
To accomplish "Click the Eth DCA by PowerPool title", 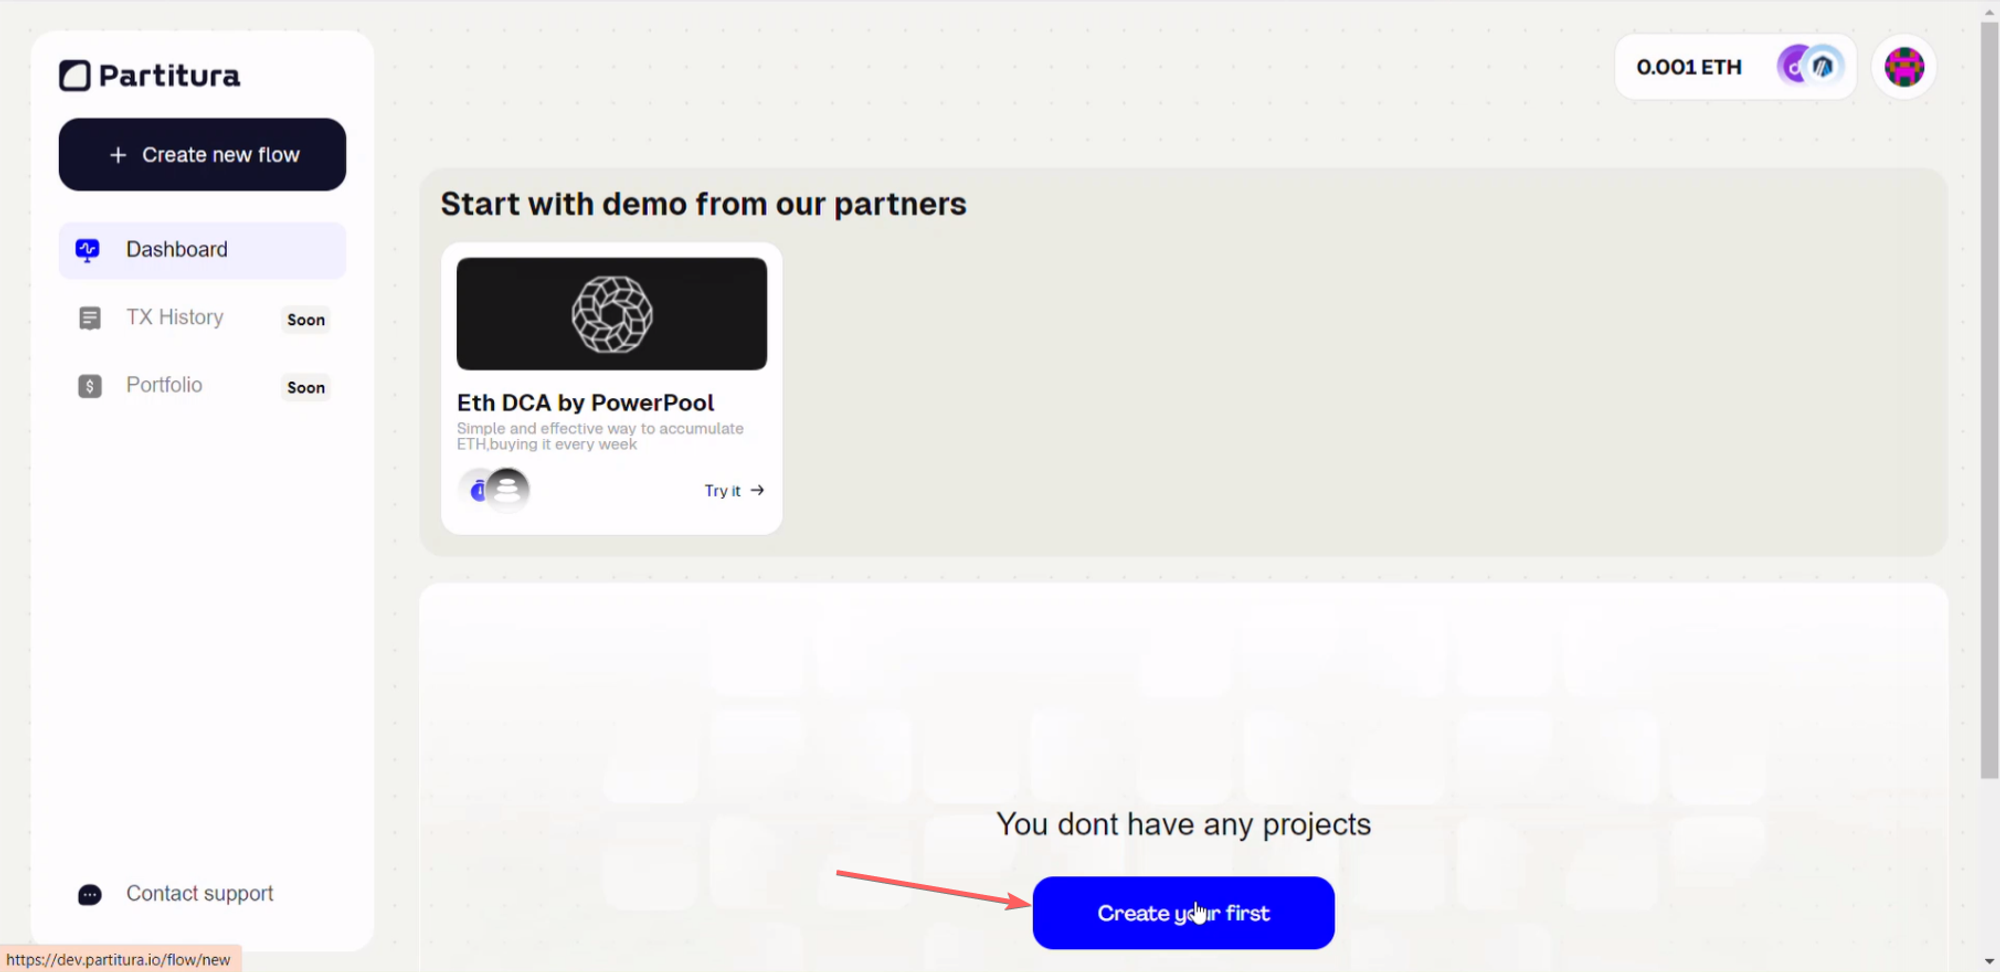I will pyautogui.click(x=585, y=402).
